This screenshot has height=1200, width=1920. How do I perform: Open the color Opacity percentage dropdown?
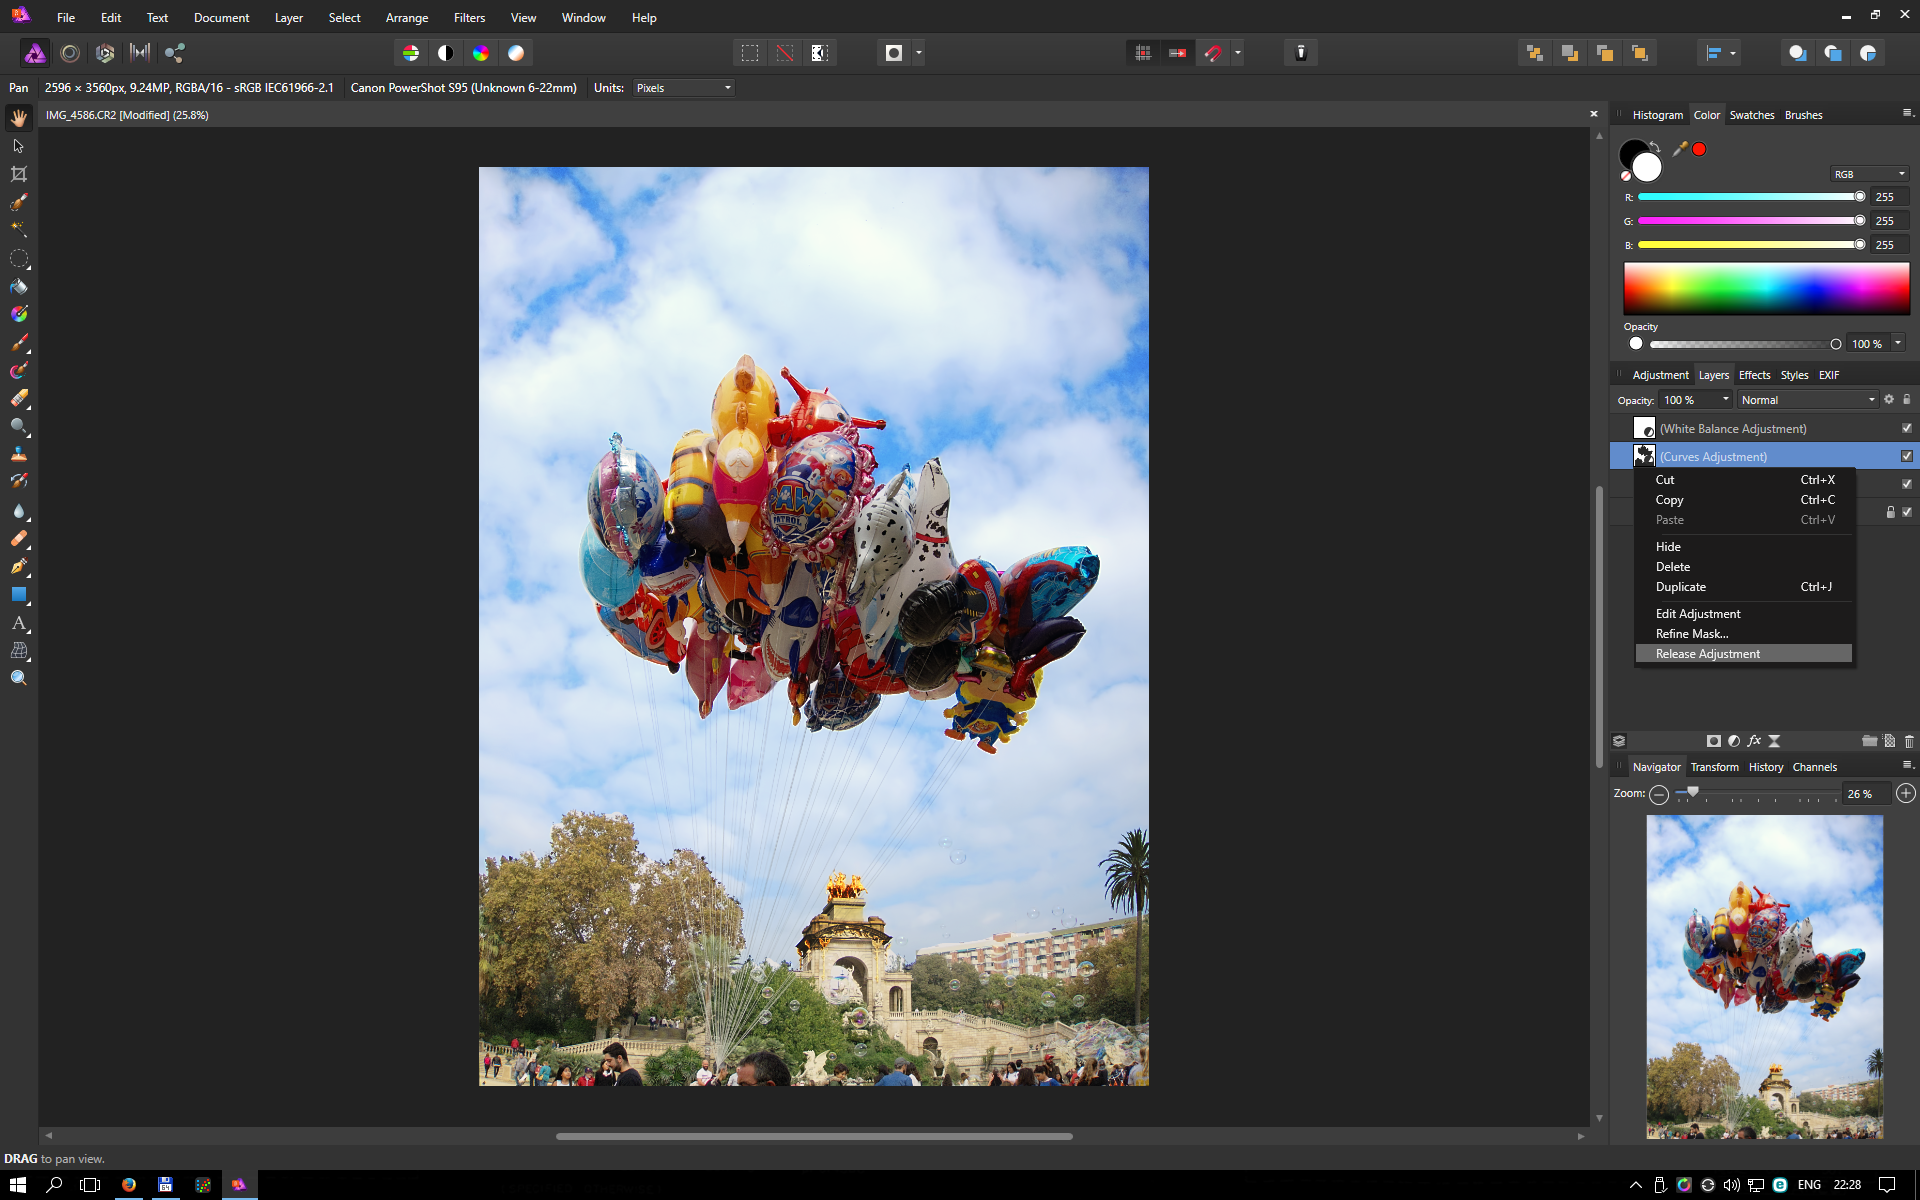click(x=1898, y=343)
